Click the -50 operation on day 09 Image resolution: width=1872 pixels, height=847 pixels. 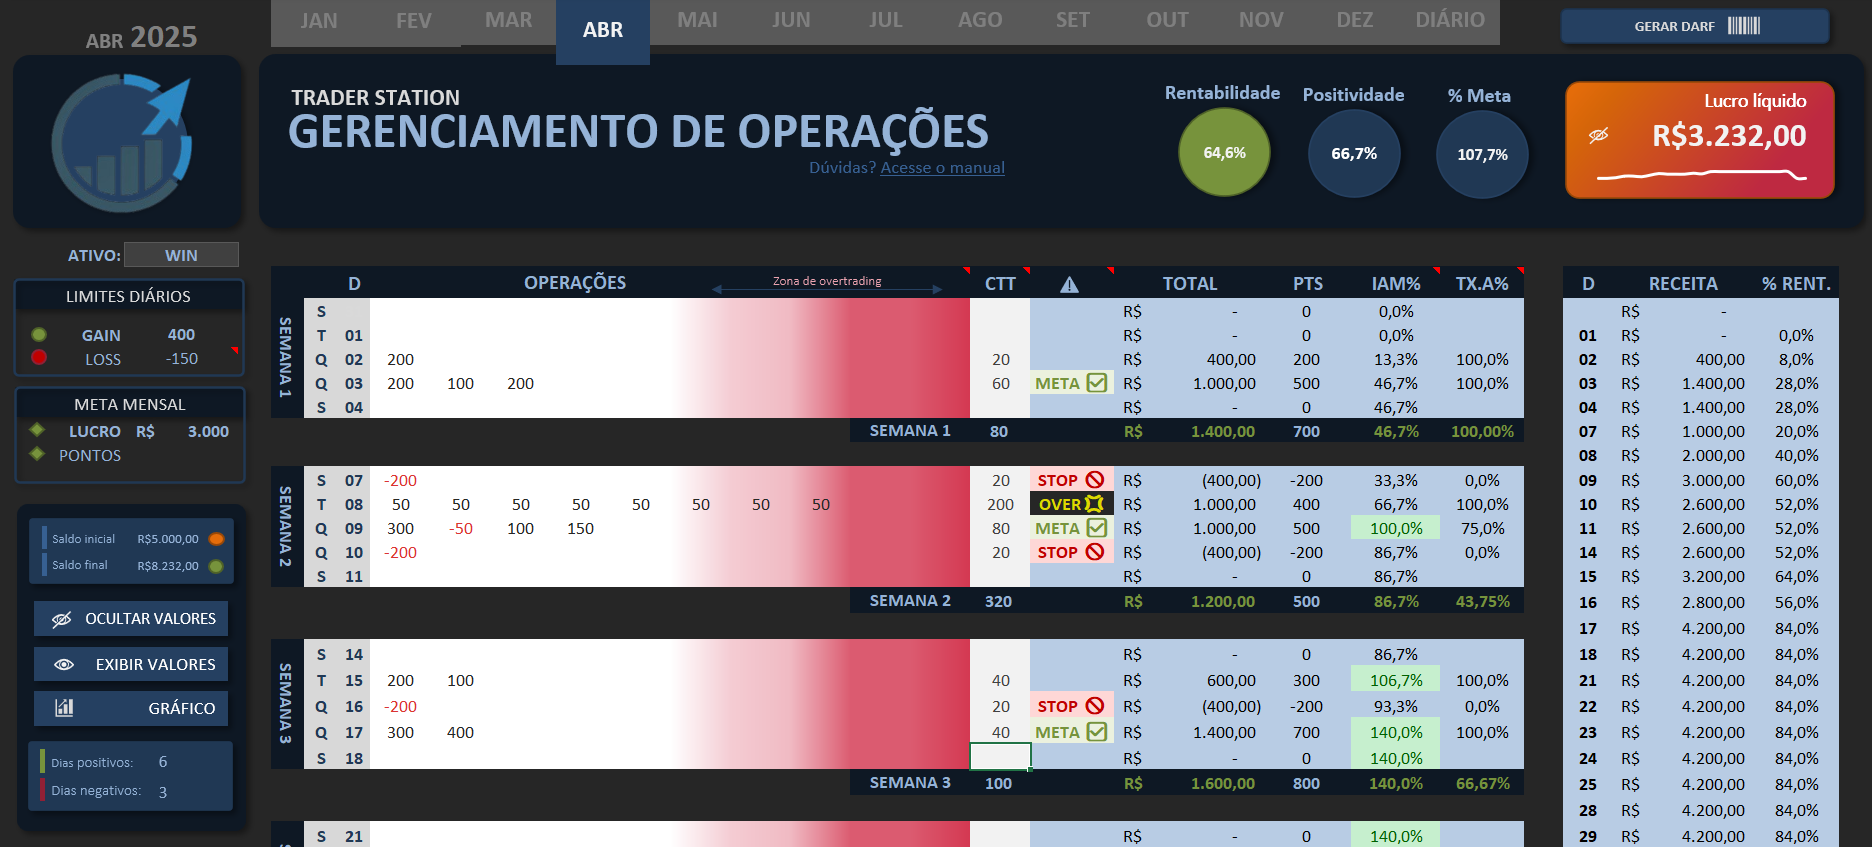[460, 528]
